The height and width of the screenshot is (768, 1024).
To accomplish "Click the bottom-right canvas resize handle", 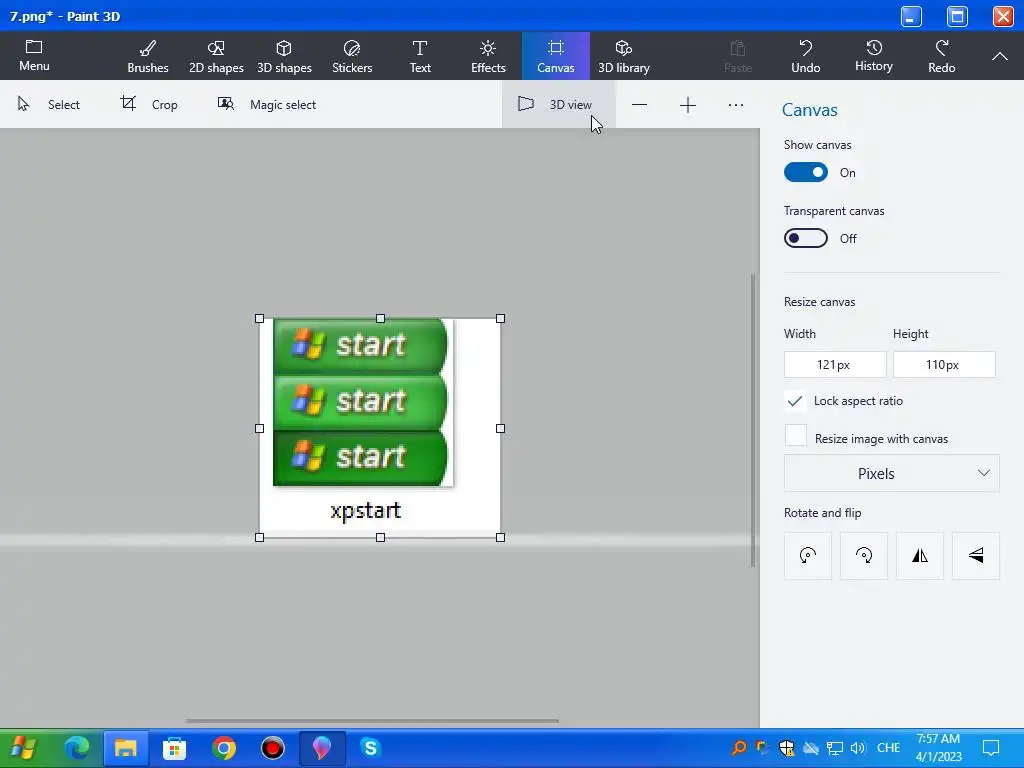I will 500,537.
